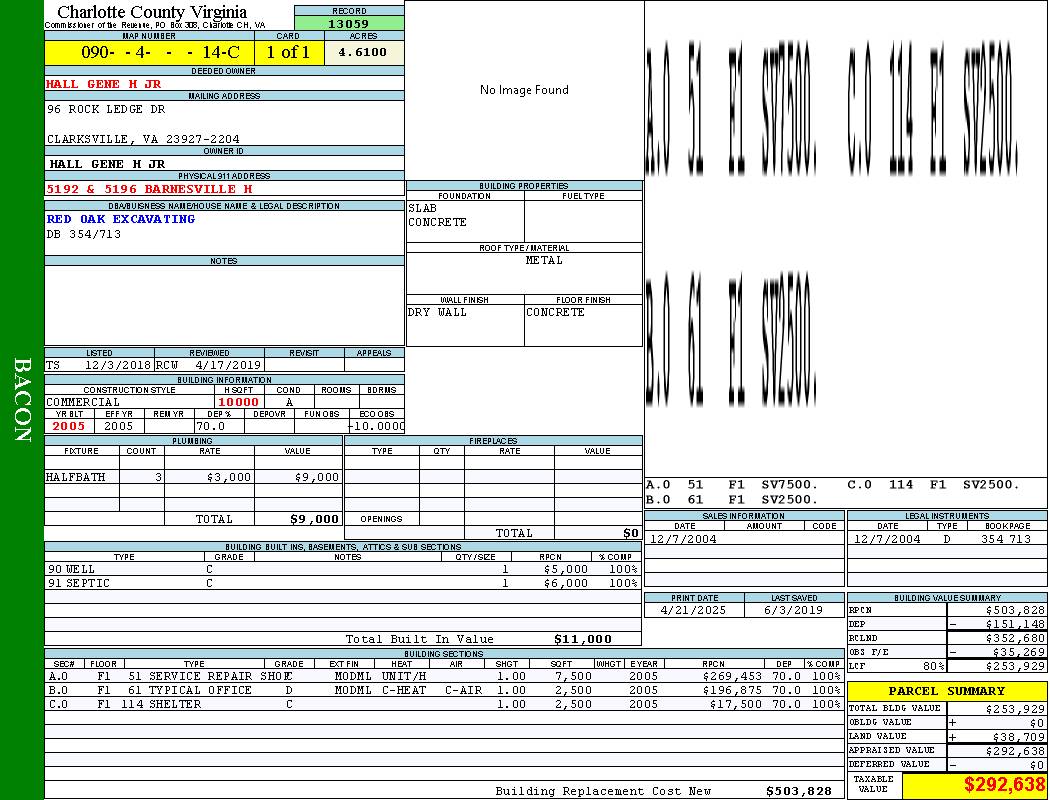1050x800 pixels.
Task: Select the A.0 Service Repair Shop section row
Action: [444, 676]
